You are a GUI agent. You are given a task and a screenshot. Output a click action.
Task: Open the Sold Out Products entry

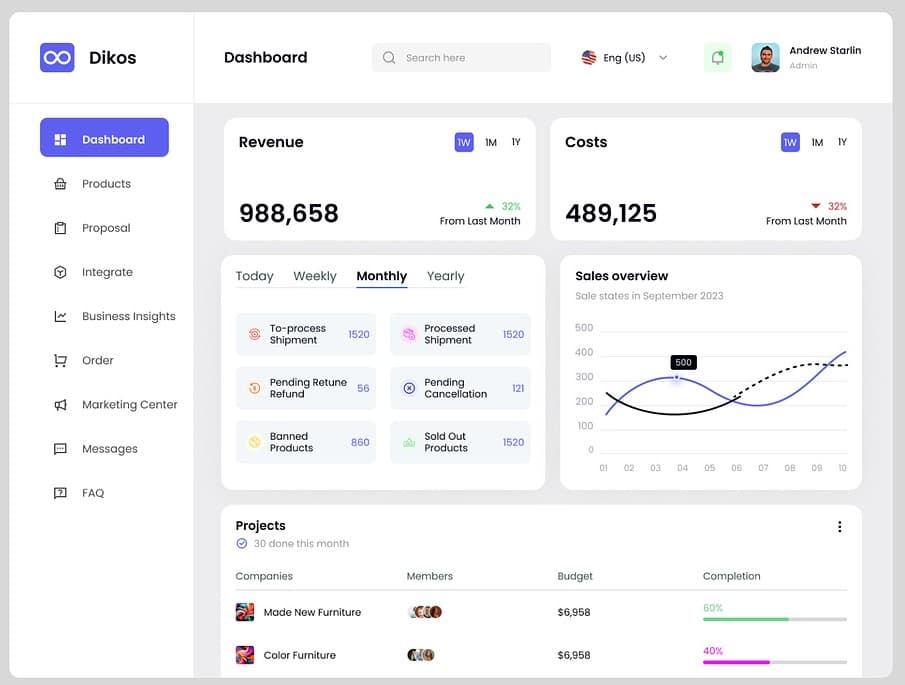tap(460, 442)
